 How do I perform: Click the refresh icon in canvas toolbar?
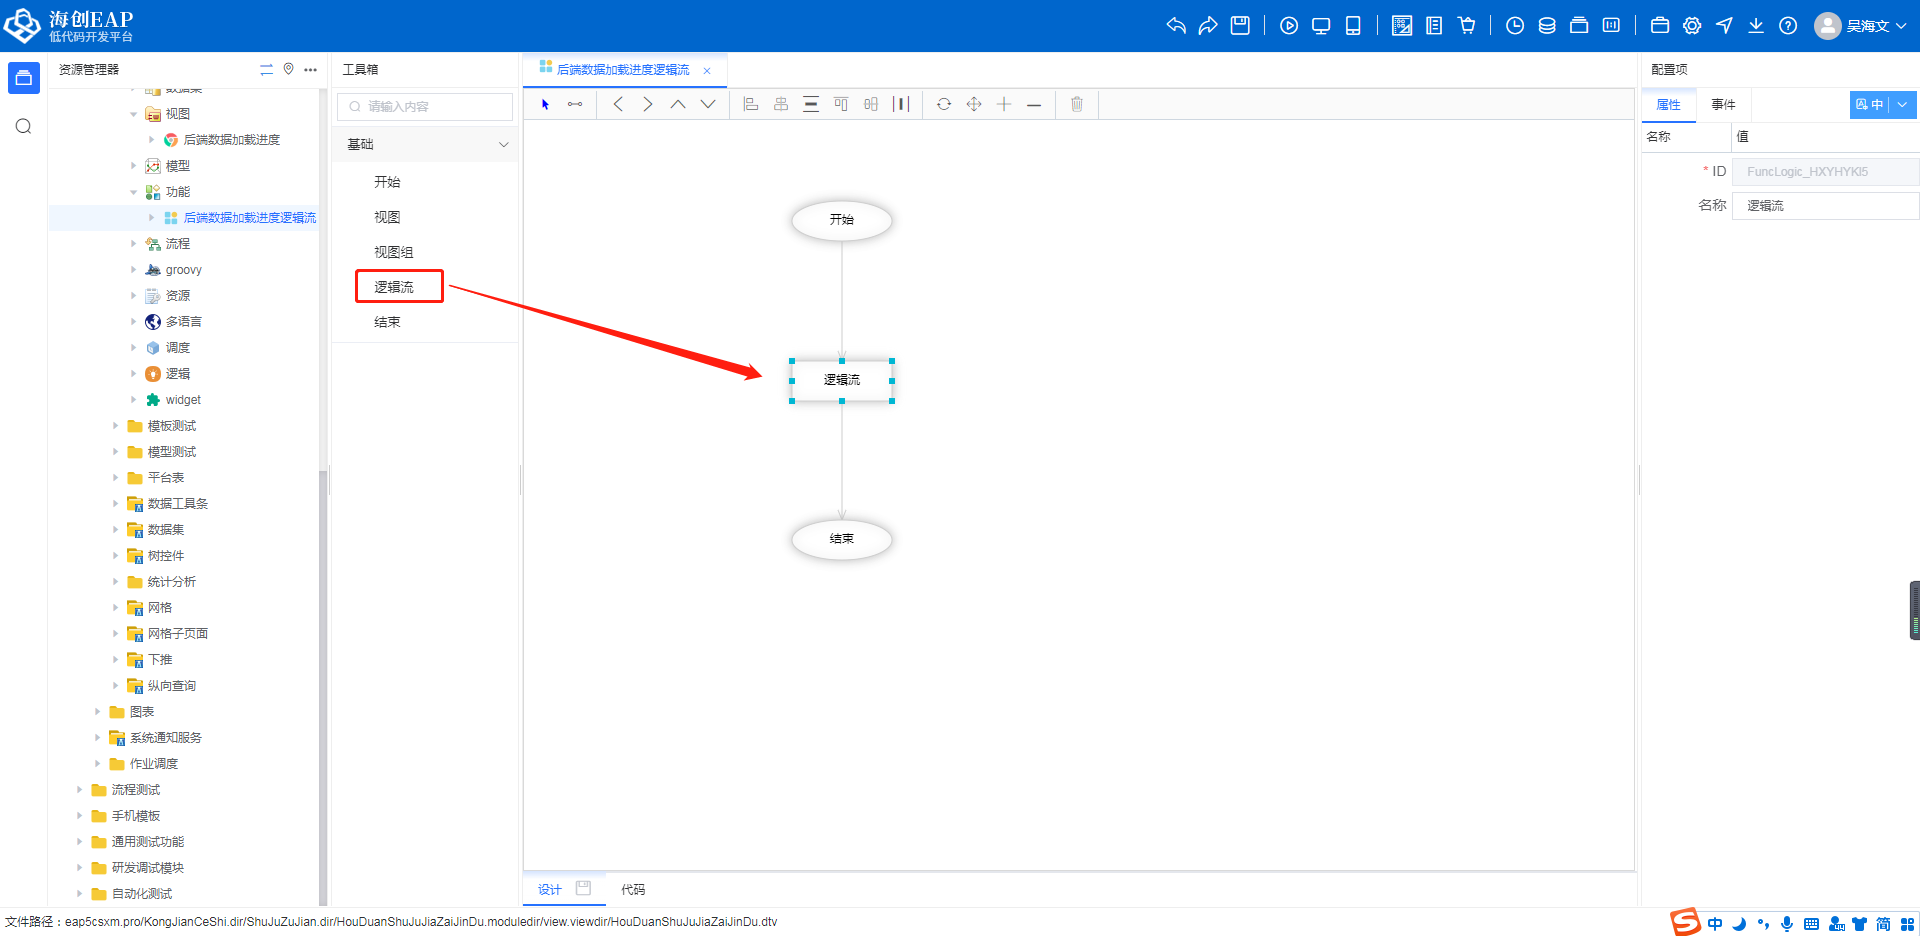tap(943, 104)
